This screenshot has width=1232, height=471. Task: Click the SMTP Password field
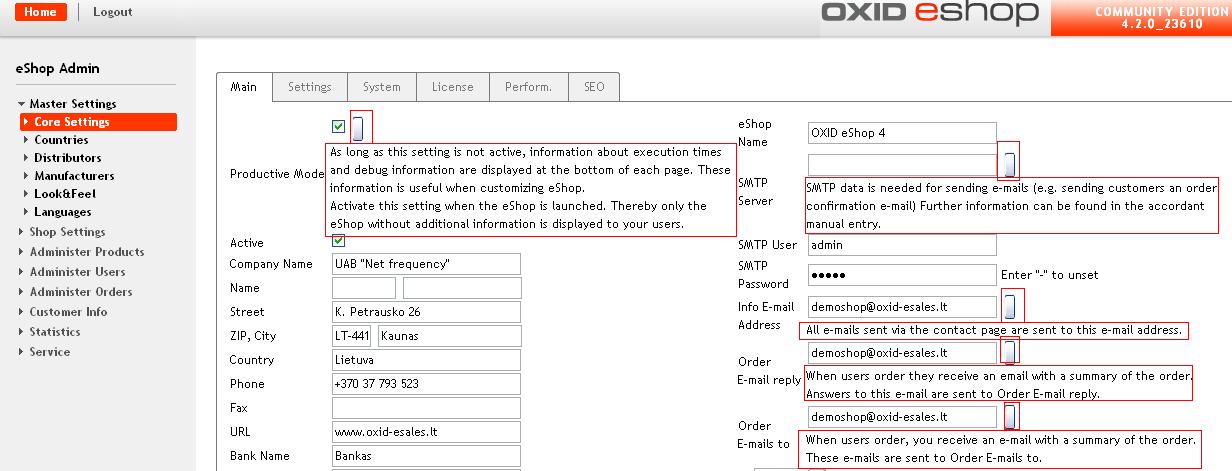[901, 275]
